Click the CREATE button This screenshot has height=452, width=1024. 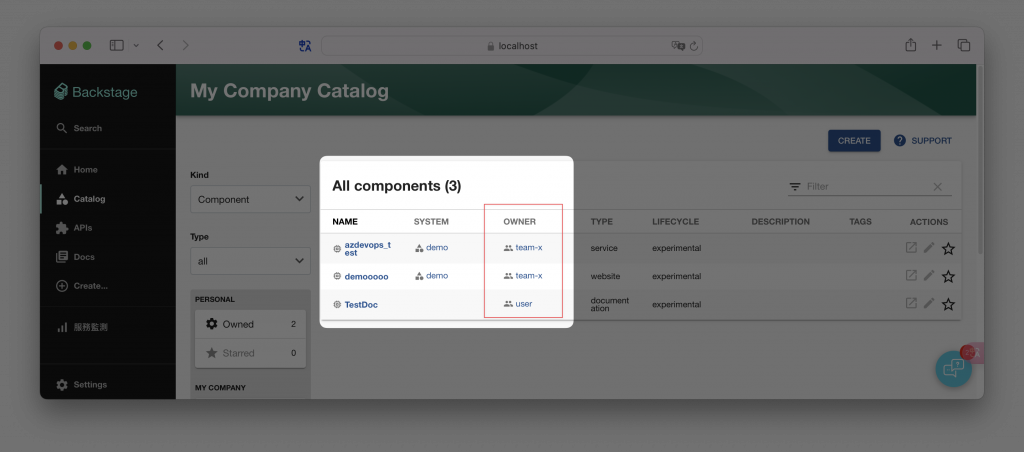pos(854,140)
